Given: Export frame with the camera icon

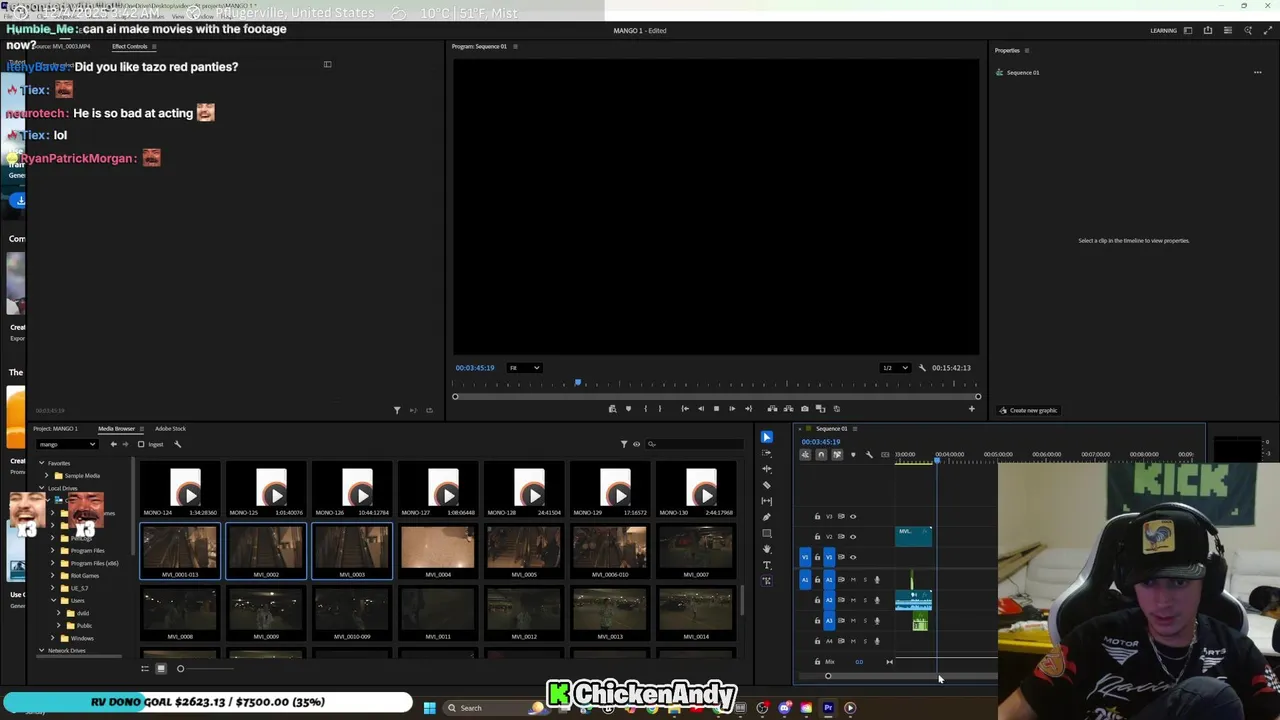Looking at the screenshot, I should (804, 408).
